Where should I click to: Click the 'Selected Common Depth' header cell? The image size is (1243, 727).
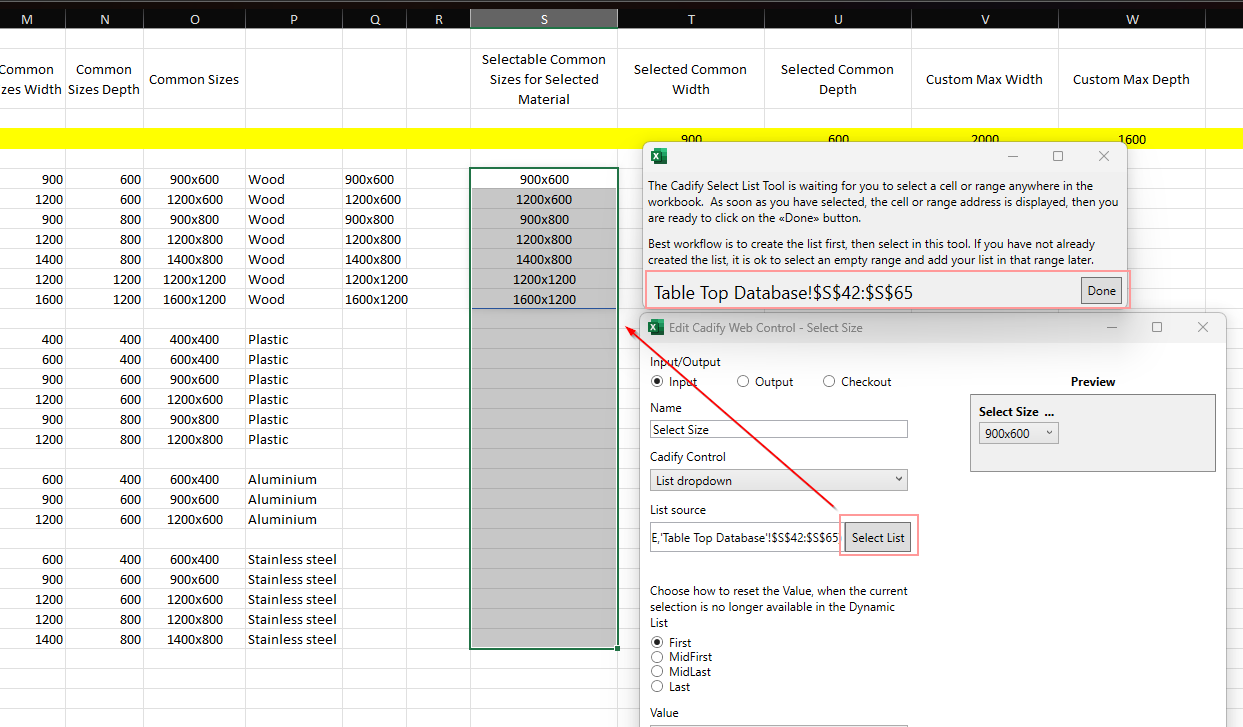click(838, 79)
